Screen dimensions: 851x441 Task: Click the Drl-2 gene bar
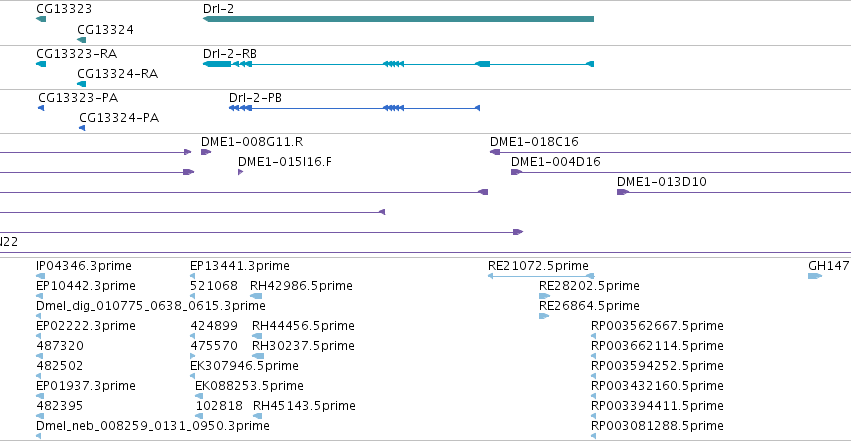[x=398, y=19]
